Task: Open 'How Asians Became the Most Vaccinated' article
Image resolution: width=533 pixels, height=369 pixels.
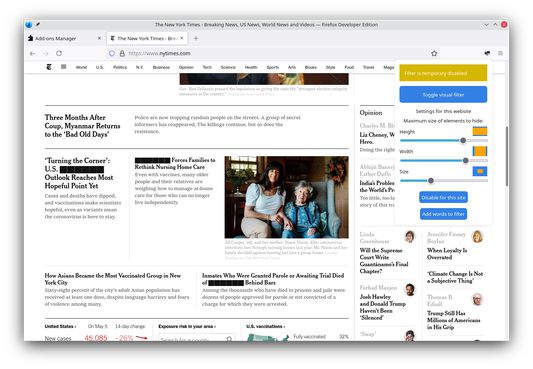Action: [113, 279]
